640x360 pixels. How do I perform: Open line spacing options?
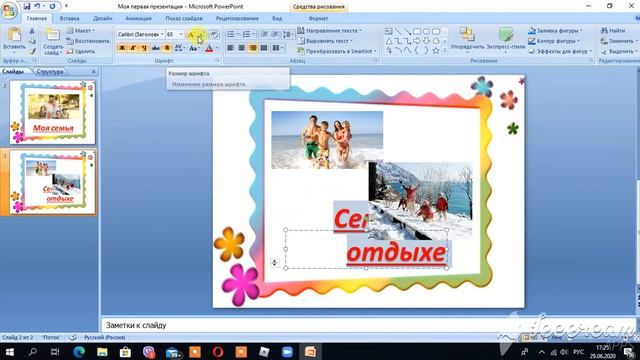[288, 34]
